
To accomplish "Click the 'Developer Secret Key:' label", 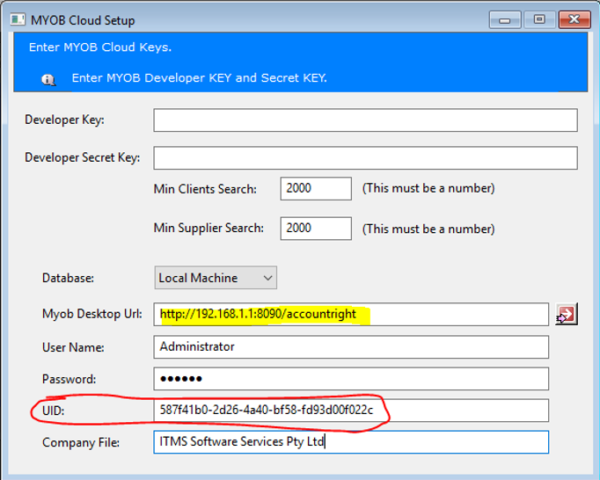I will (x=82, y=158).
